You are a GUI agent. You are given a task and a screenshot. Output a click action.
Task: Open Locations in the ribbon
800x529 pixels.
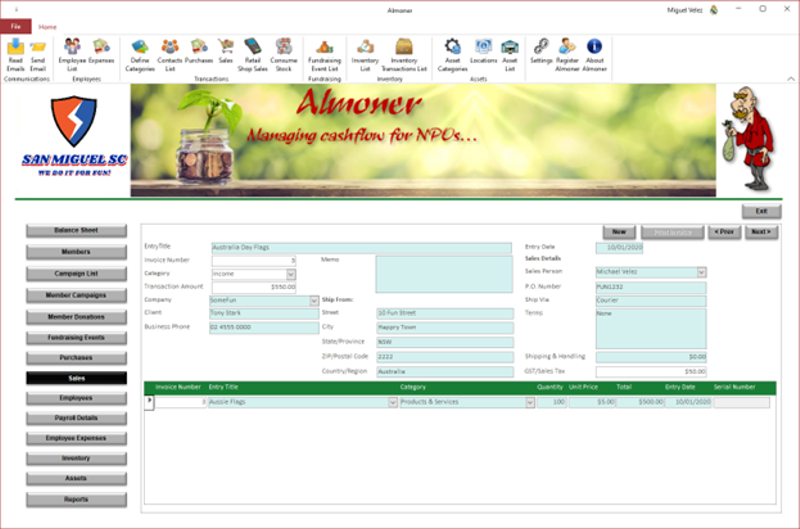click(483, 51)
